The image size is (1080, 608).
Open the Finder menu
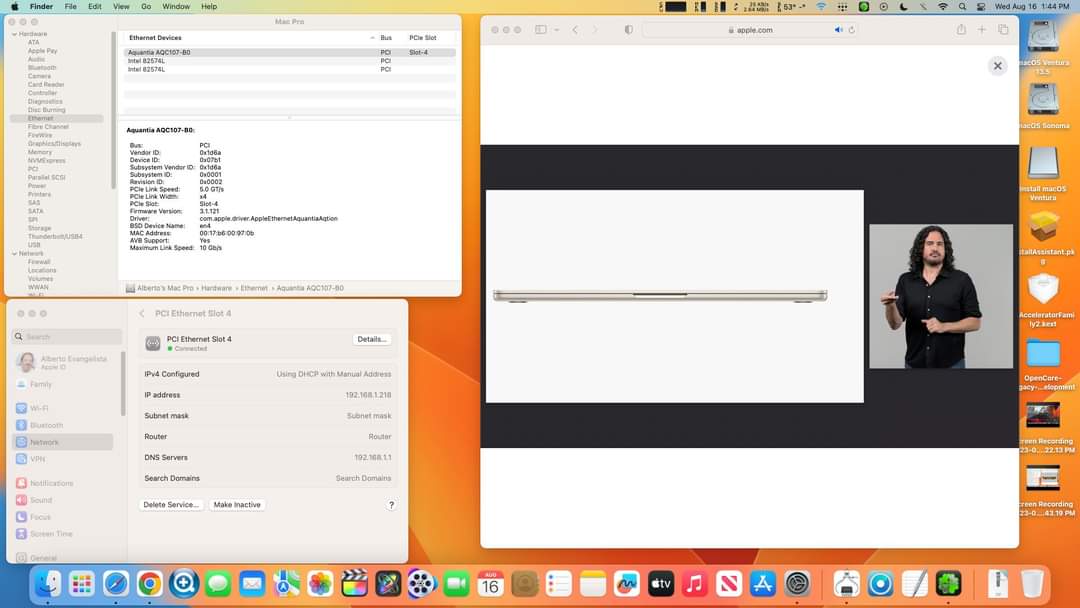point(41,6)
